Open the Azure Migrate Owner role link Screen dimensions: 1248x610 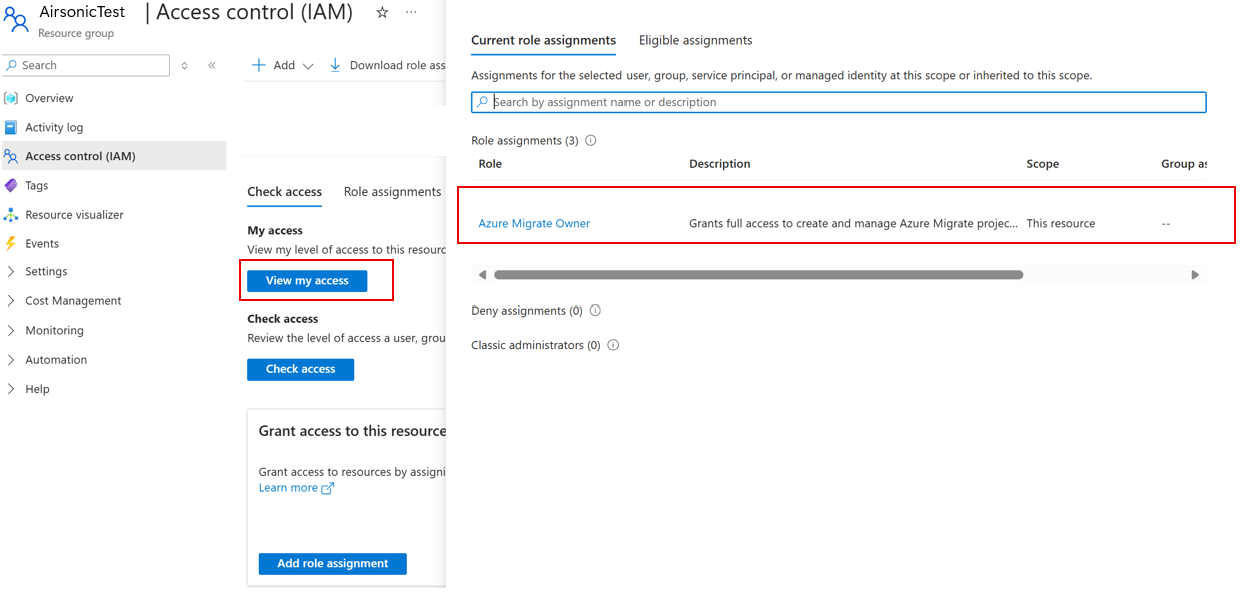[534, 224]
